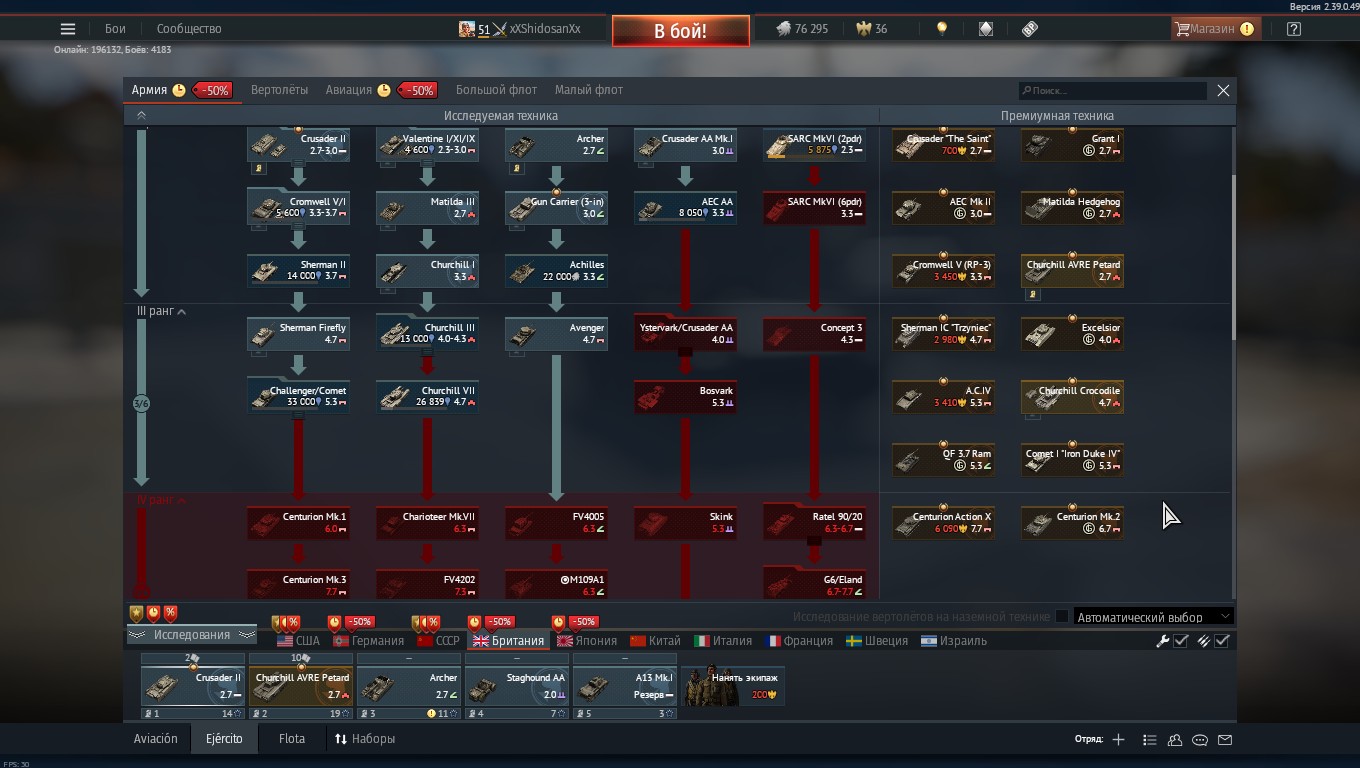The width and height of the screenshot is (1360, 768).
Task: Select the Италия nation
Action: 723,641
